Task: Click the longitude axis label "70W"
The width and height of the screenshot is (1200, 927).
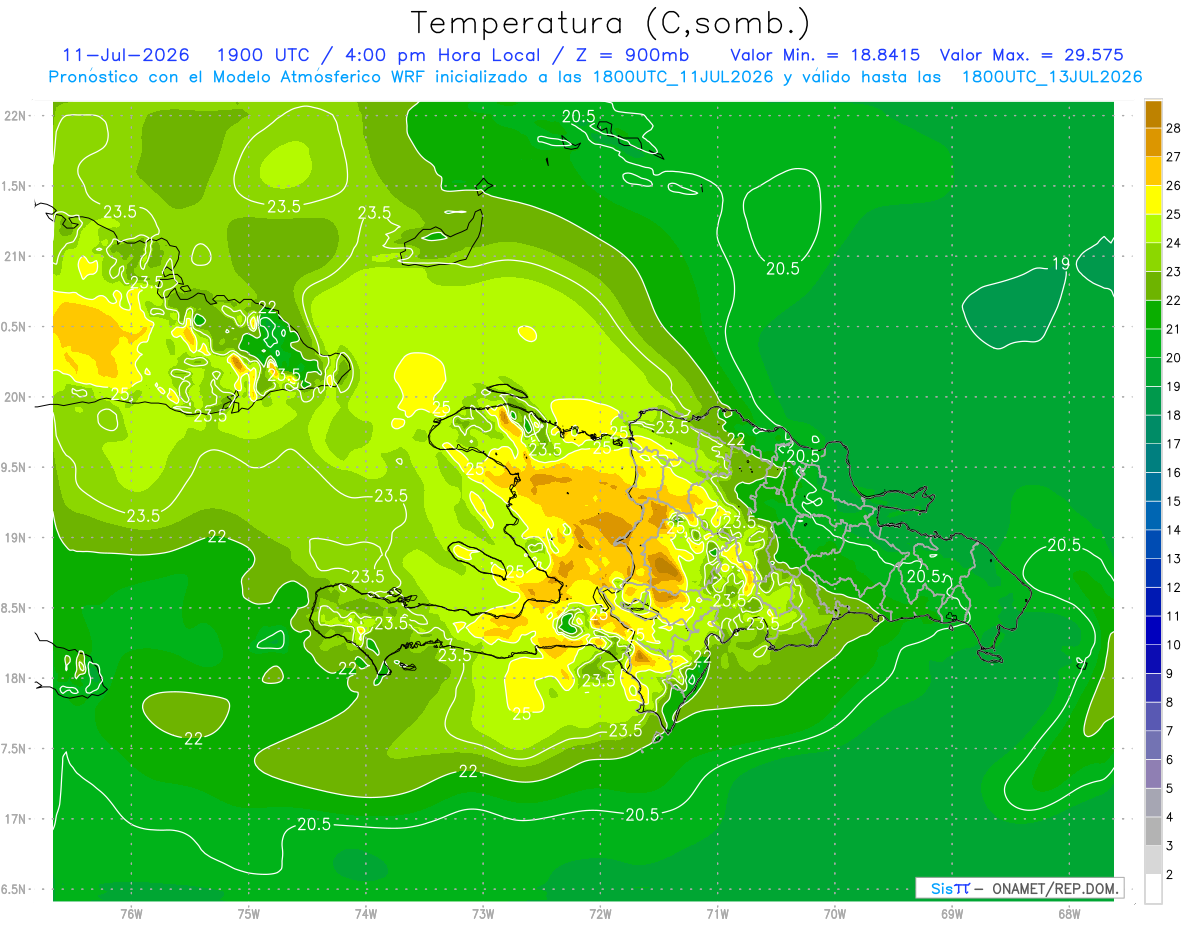Action: click(x=835, y=914)
